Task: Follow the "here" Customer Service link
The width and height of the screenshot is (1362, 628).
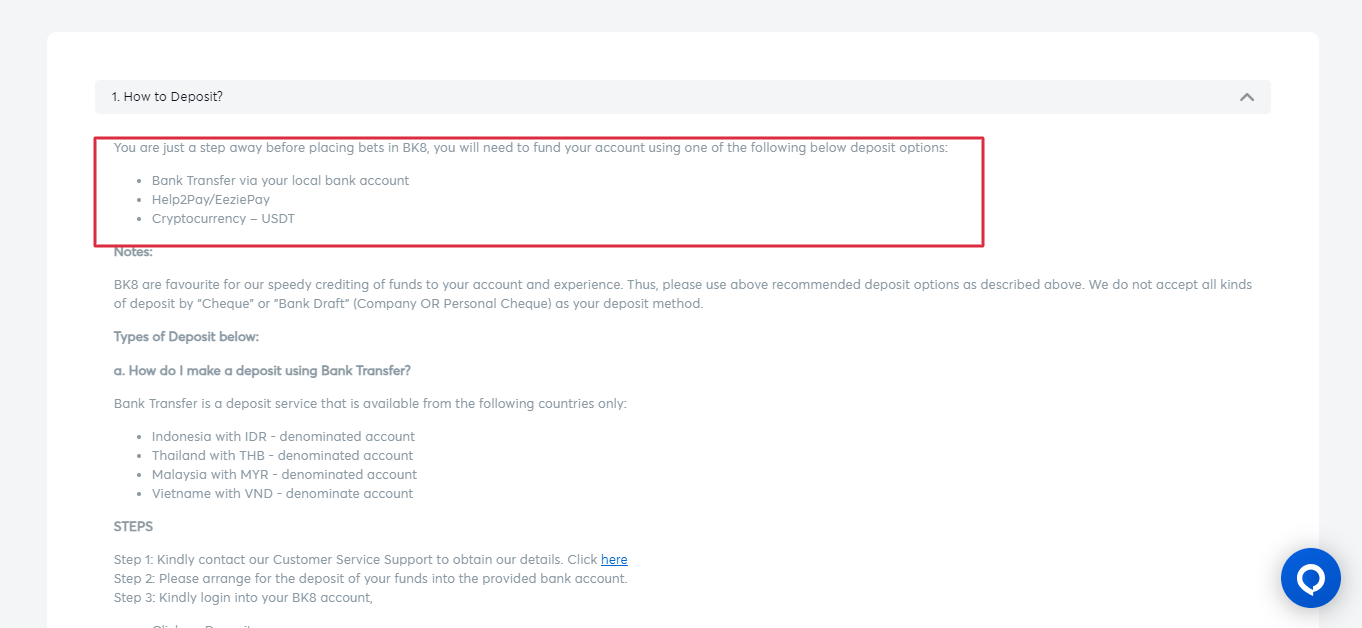Action: (x=614, y=560)
